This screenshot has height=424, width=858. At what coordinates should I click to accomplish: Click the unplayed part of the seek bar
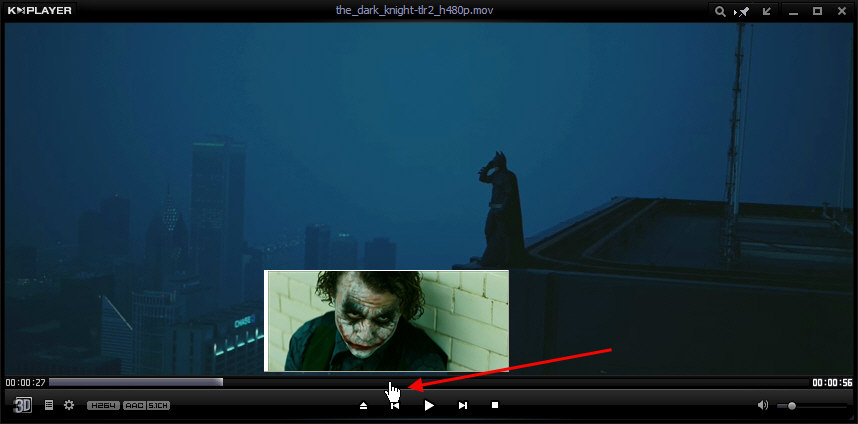tap(515, 382)
